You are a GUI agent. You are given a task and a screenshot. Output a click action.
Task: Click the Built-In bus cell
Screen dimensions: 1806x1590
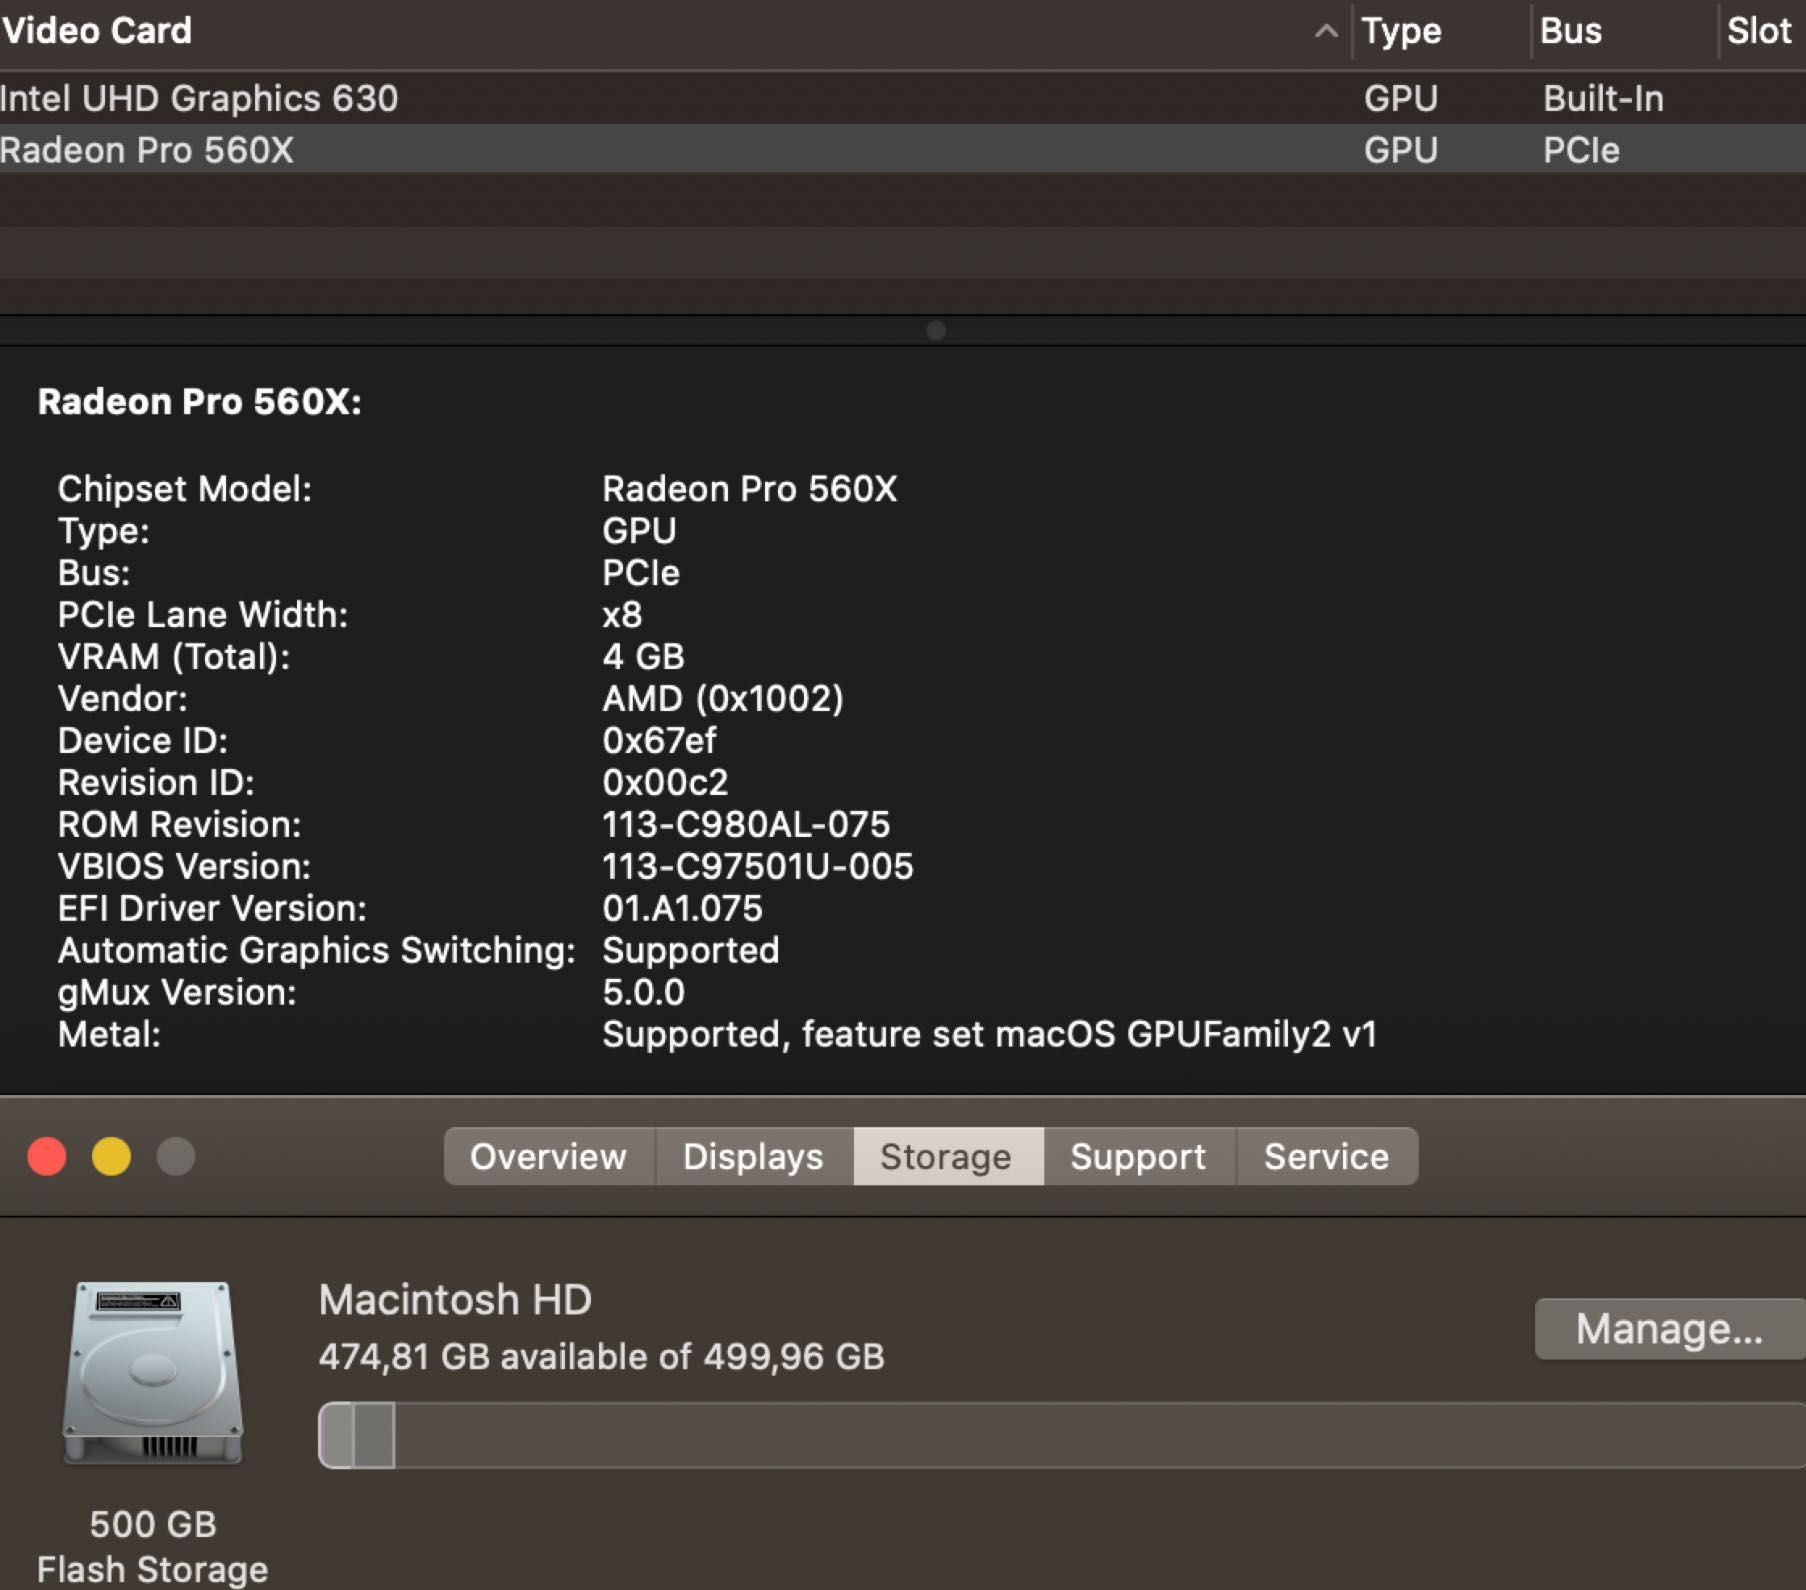click(1603, 99)
